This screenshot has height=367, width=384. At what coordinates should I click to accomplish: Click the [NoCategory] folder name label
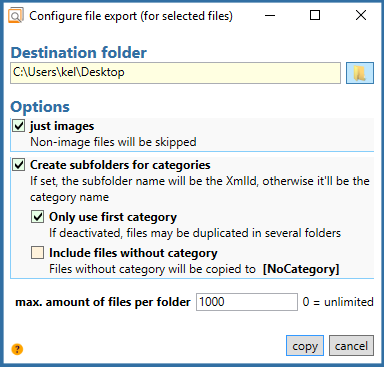point(301,269)
